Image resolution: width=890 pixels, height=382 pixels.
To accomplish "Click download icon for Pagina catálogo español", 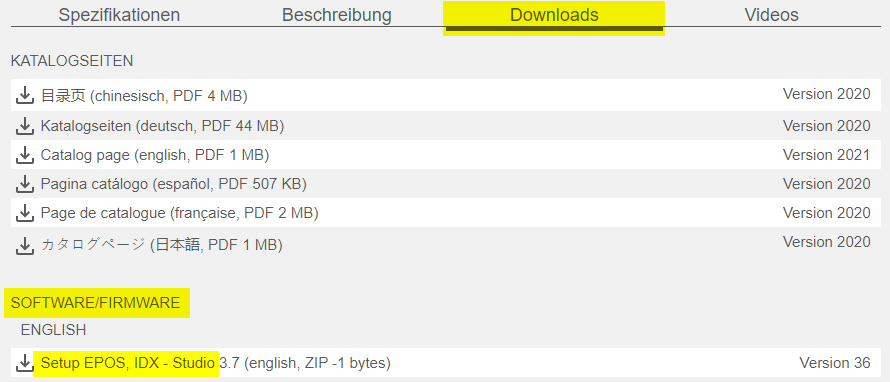I will pos(24,184).
